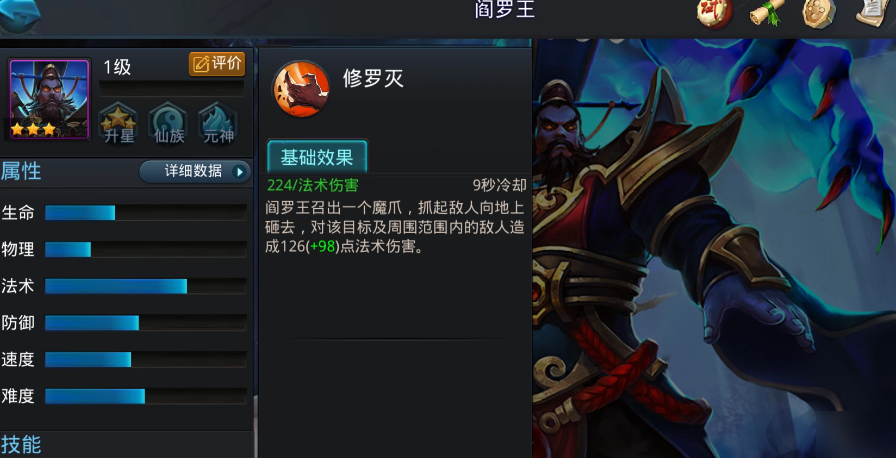Open the scroll tied with green ribbon

click(x=767, y=13)
